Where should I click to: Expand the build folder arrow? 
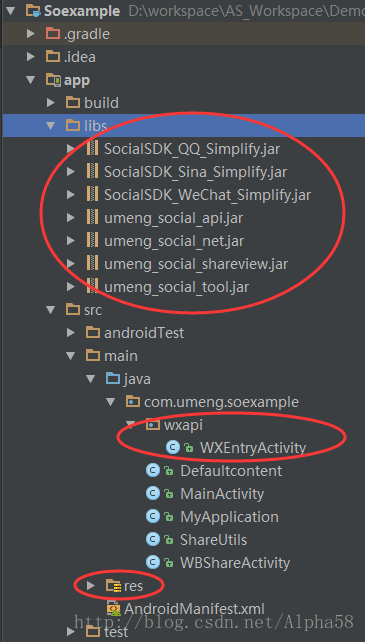pyautogui.click(x=51, y=102)
